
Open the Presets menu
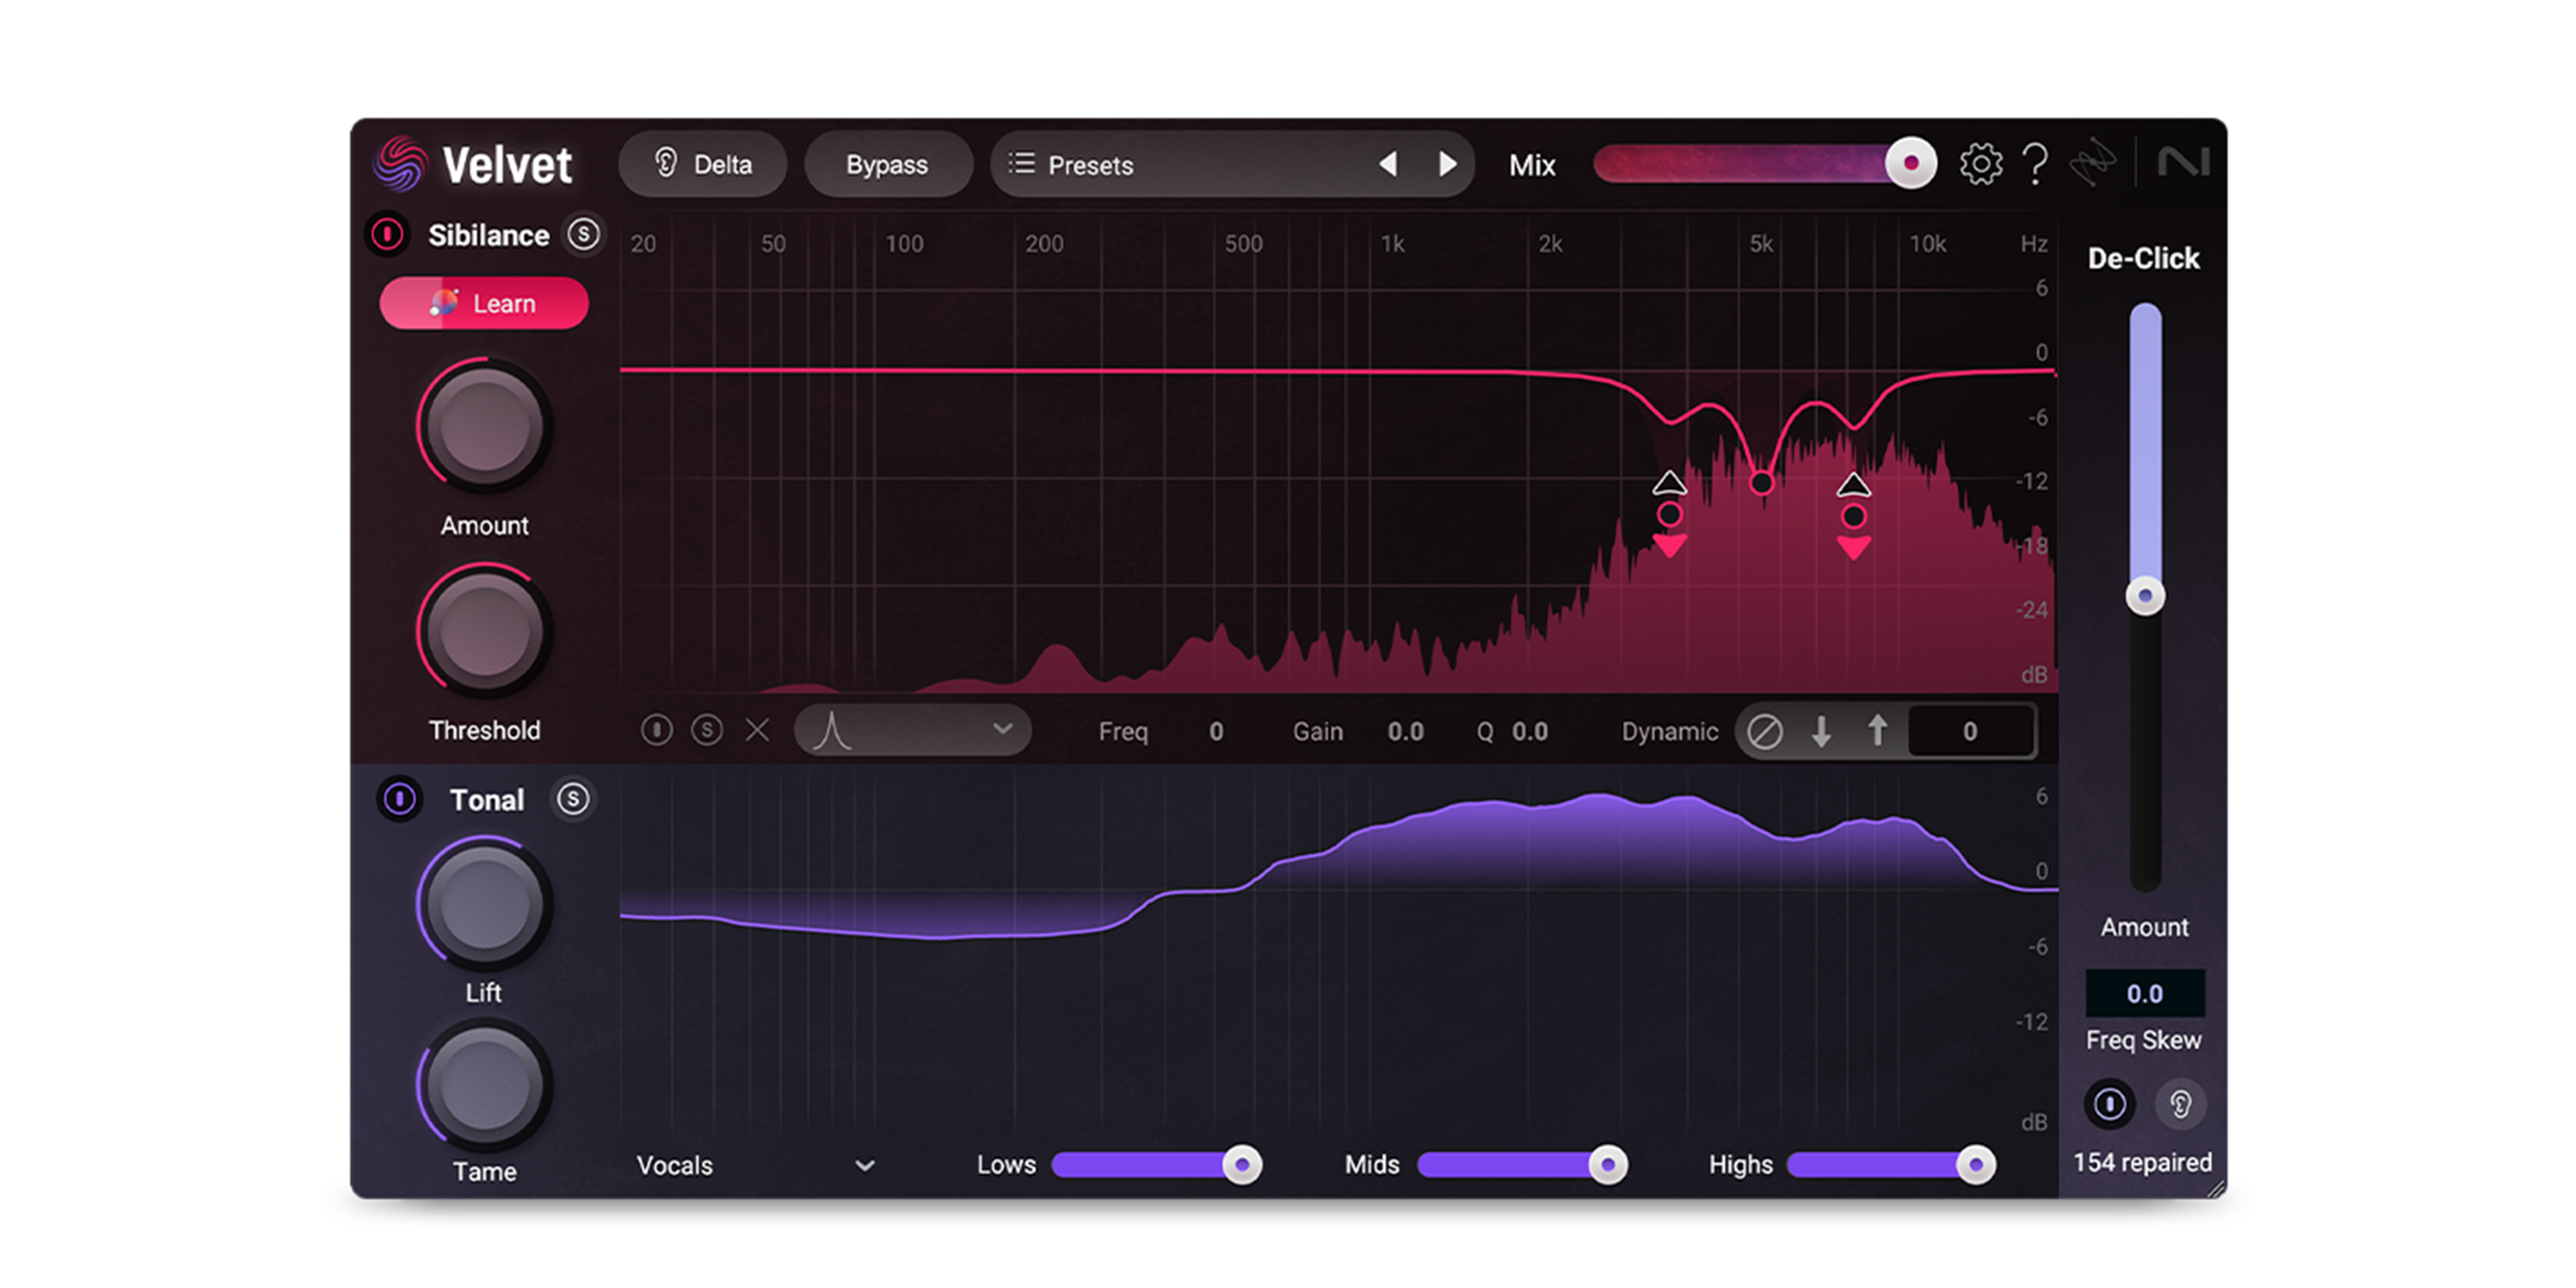[1180, 164]
